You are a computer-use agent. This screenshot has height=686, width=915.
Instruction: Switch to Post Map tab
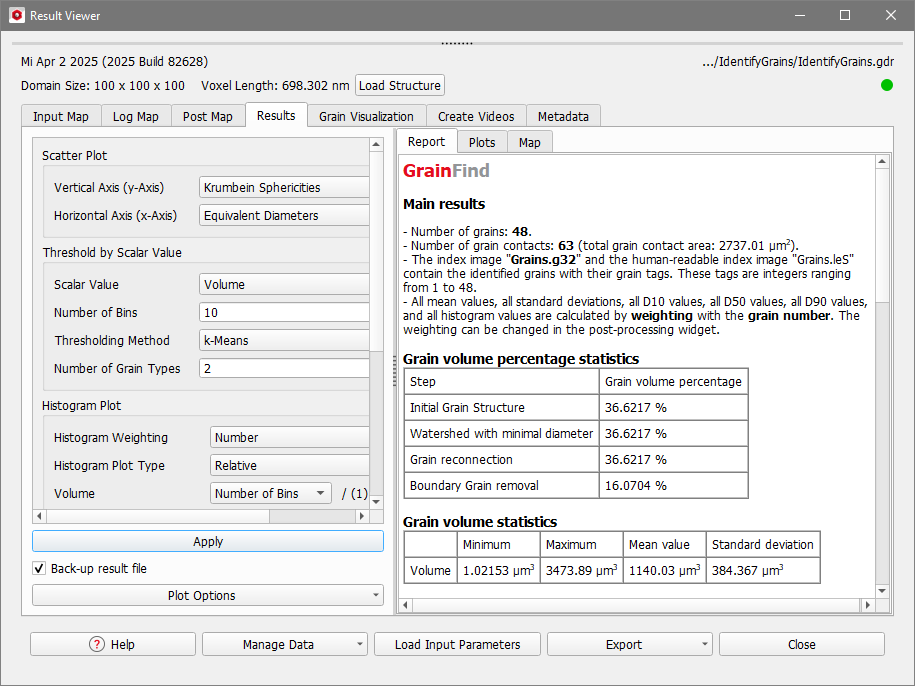(x=208, y=116)
